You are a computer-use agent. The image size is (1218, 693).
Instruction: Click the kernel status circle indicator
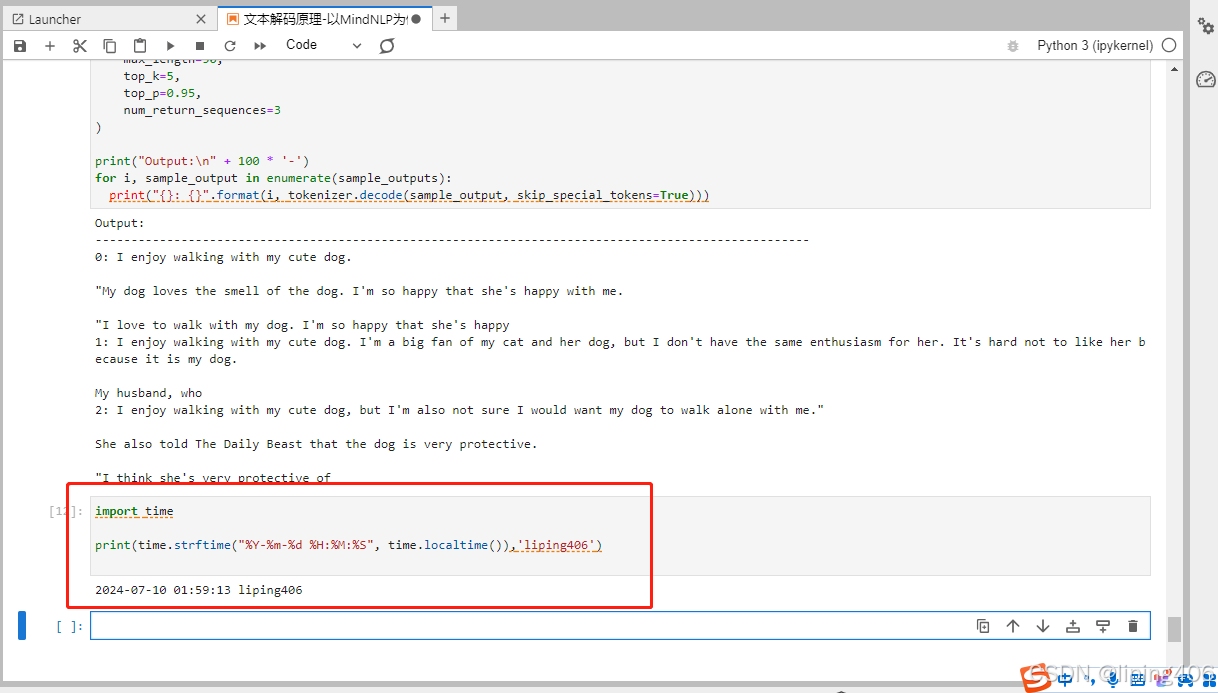(x=1170, y=45)
